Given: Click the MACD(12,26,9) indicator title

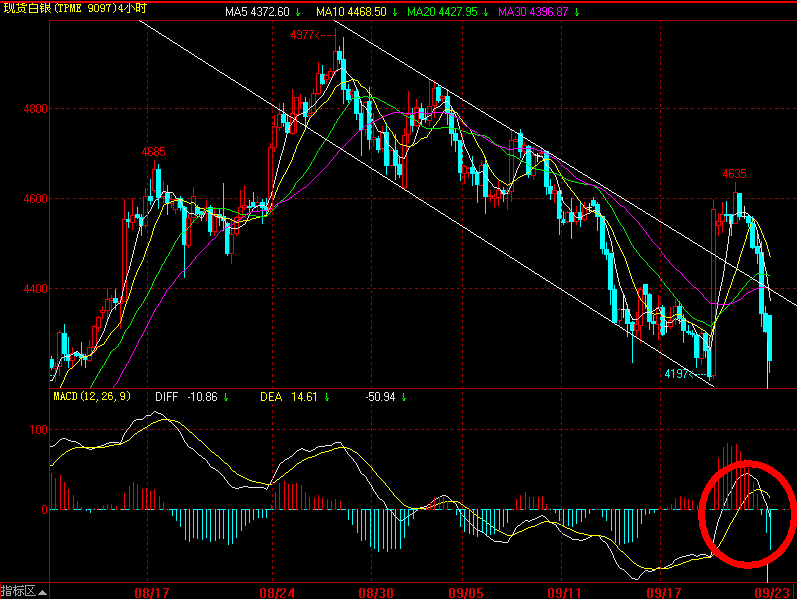Looking at the screenshot, I should pos(92,396).
